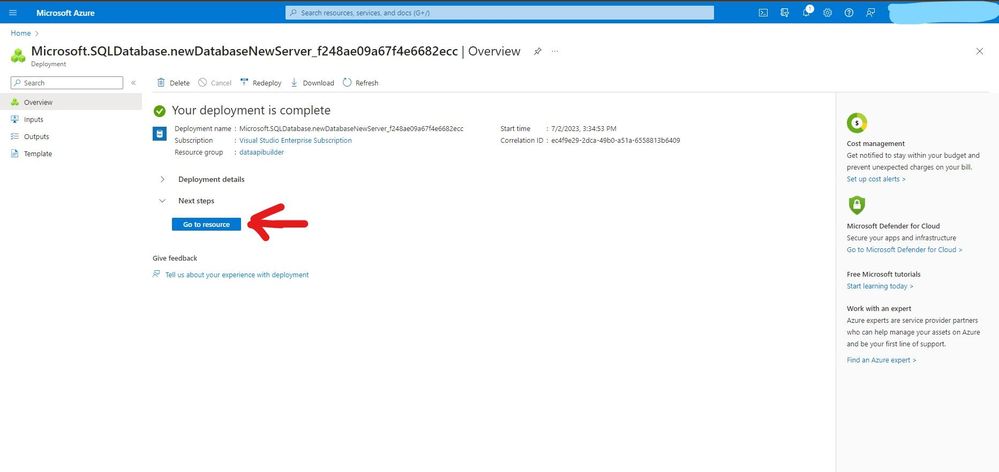Open Go to Microsoft Defender for Cloud
The image size is (999, 472).
(x=905, y=250)
